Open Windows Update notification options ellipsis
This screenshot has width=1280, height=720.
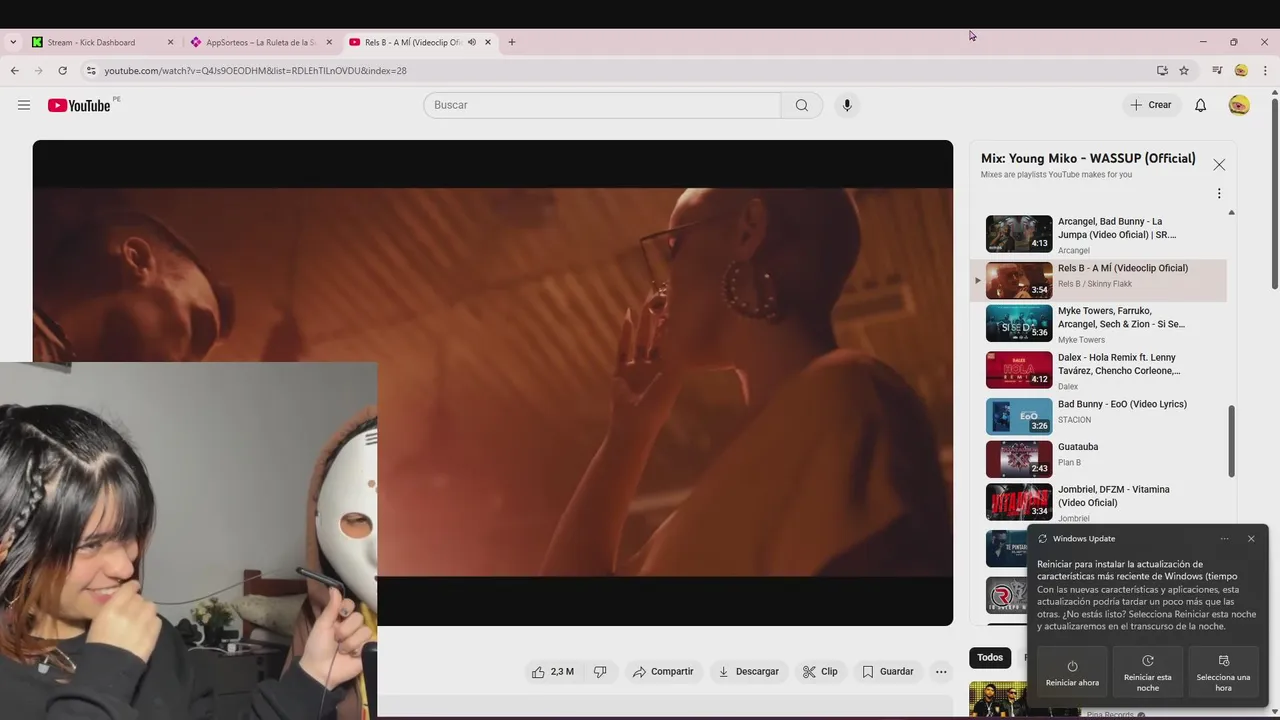point(1224,539)
